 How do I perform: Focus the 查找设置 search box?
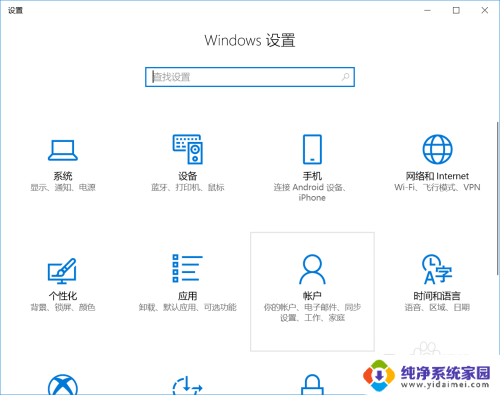250,77
